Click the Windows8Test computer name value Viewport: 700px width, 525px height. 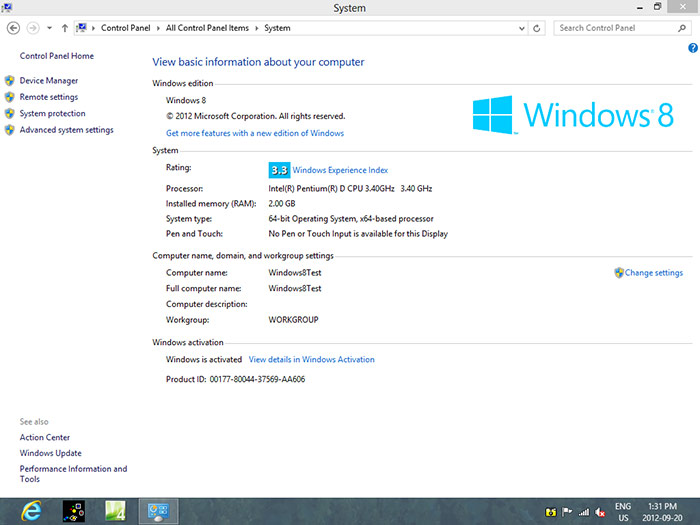click(x=295, y=273)
